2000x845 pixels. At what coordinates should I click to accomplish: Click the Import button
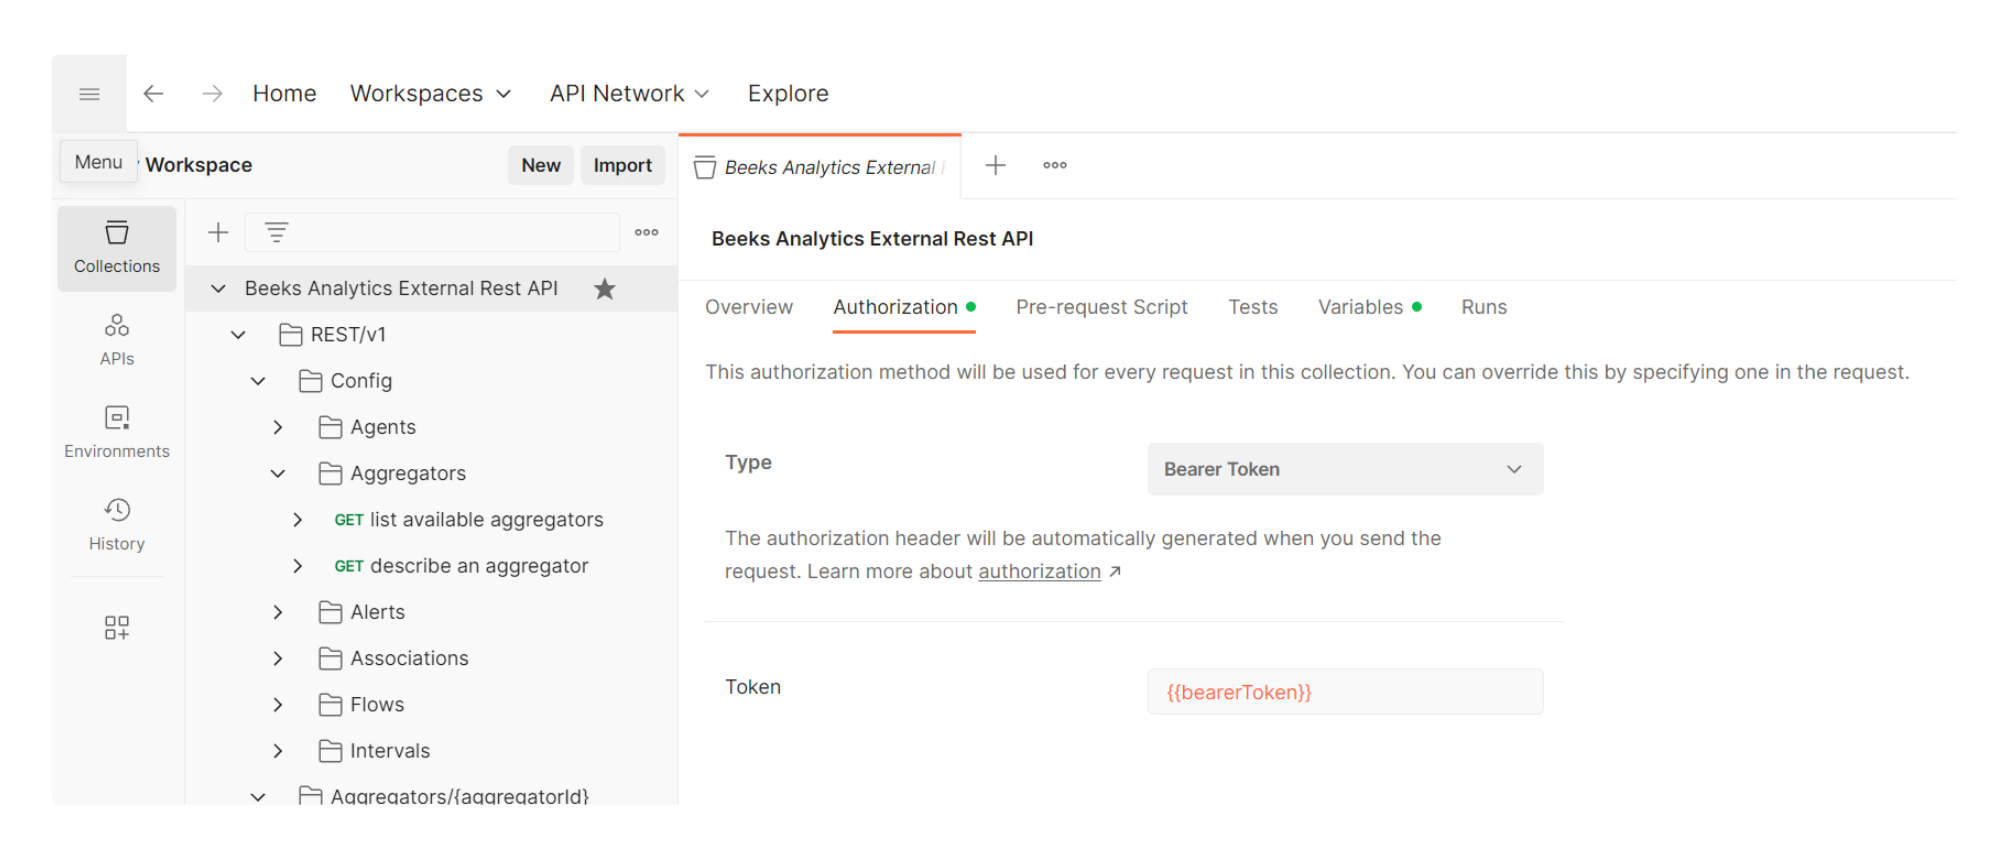click(623, 165)
